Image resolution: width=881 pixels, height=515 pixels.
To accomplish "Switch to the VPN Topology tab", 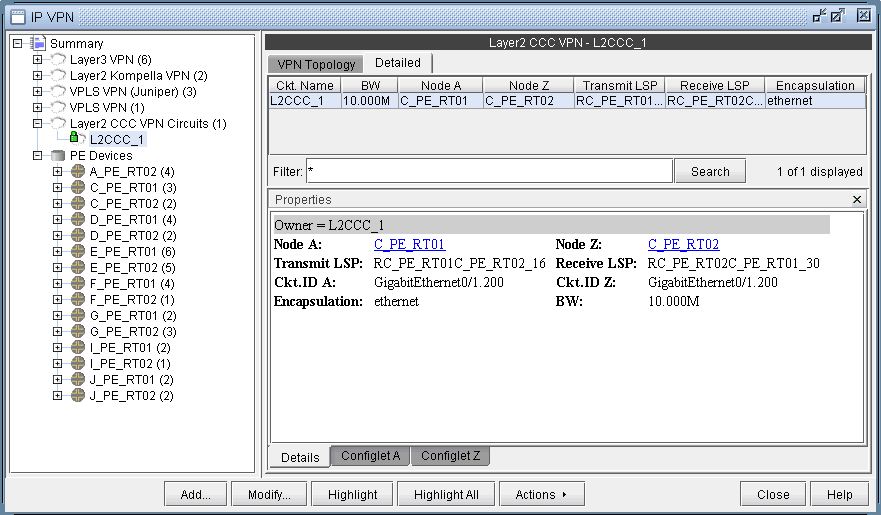I will tap(316, 64).
